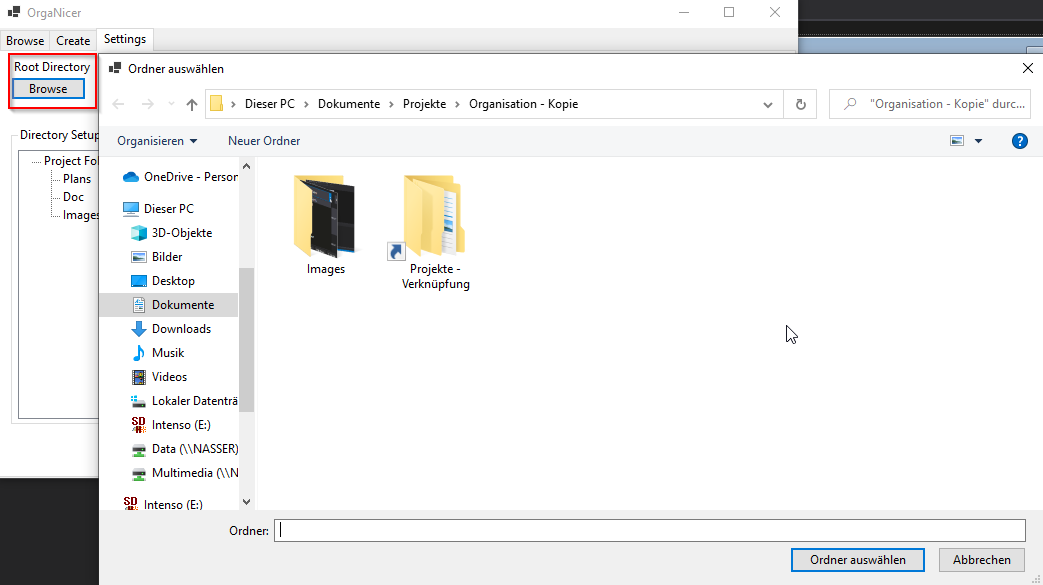
Task: Maximize the OrgaNicer window
Action: [x=729, y=12]
